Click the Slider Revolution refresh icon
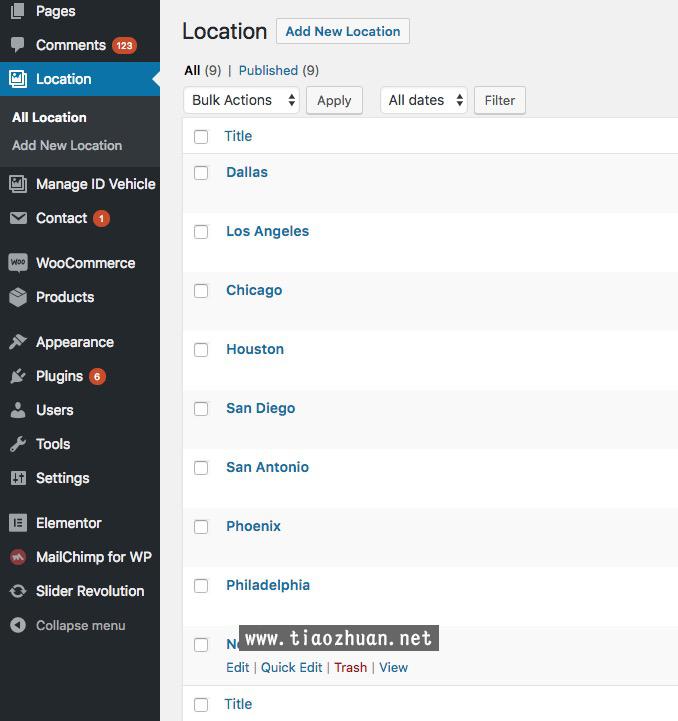Viewport: 678px width, 721px height. pyautogui.click(x=18, y=591)
